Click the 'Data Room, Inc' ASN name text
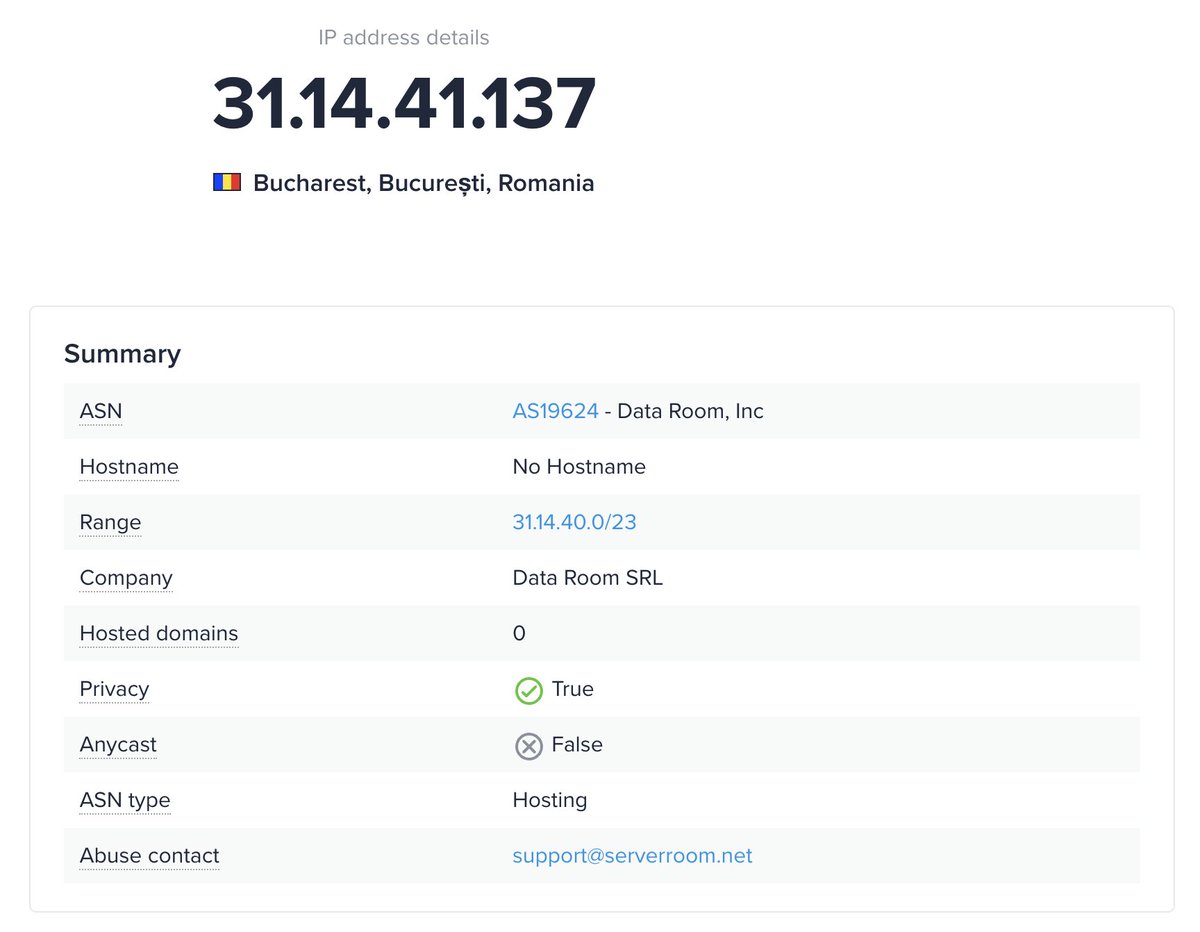 click(691, 412)
